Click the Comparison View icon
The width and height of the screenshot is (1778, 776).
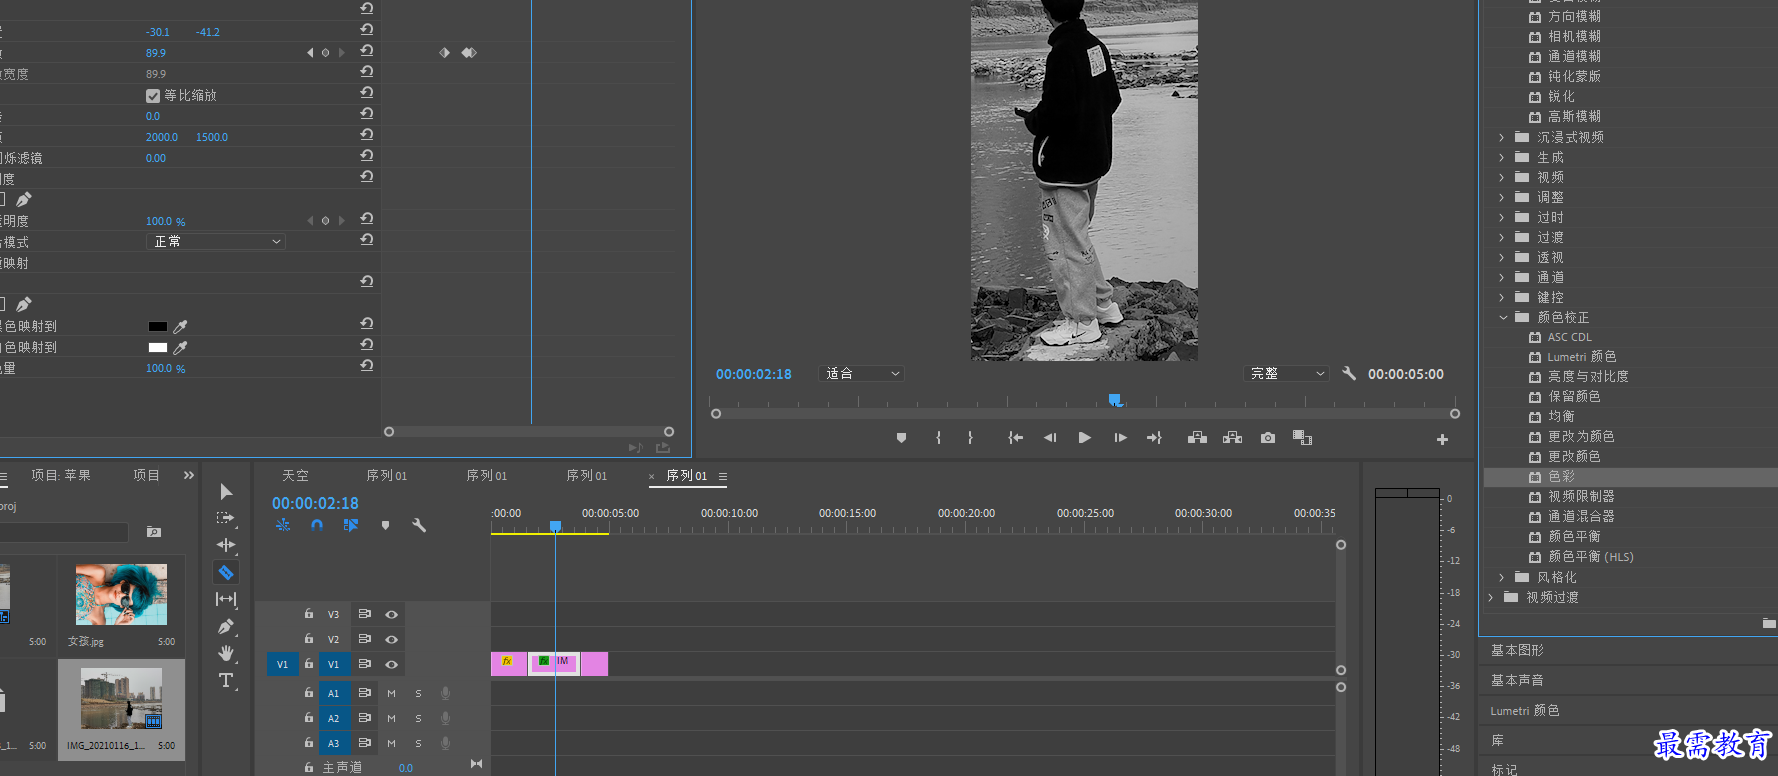pos(1302,438)
